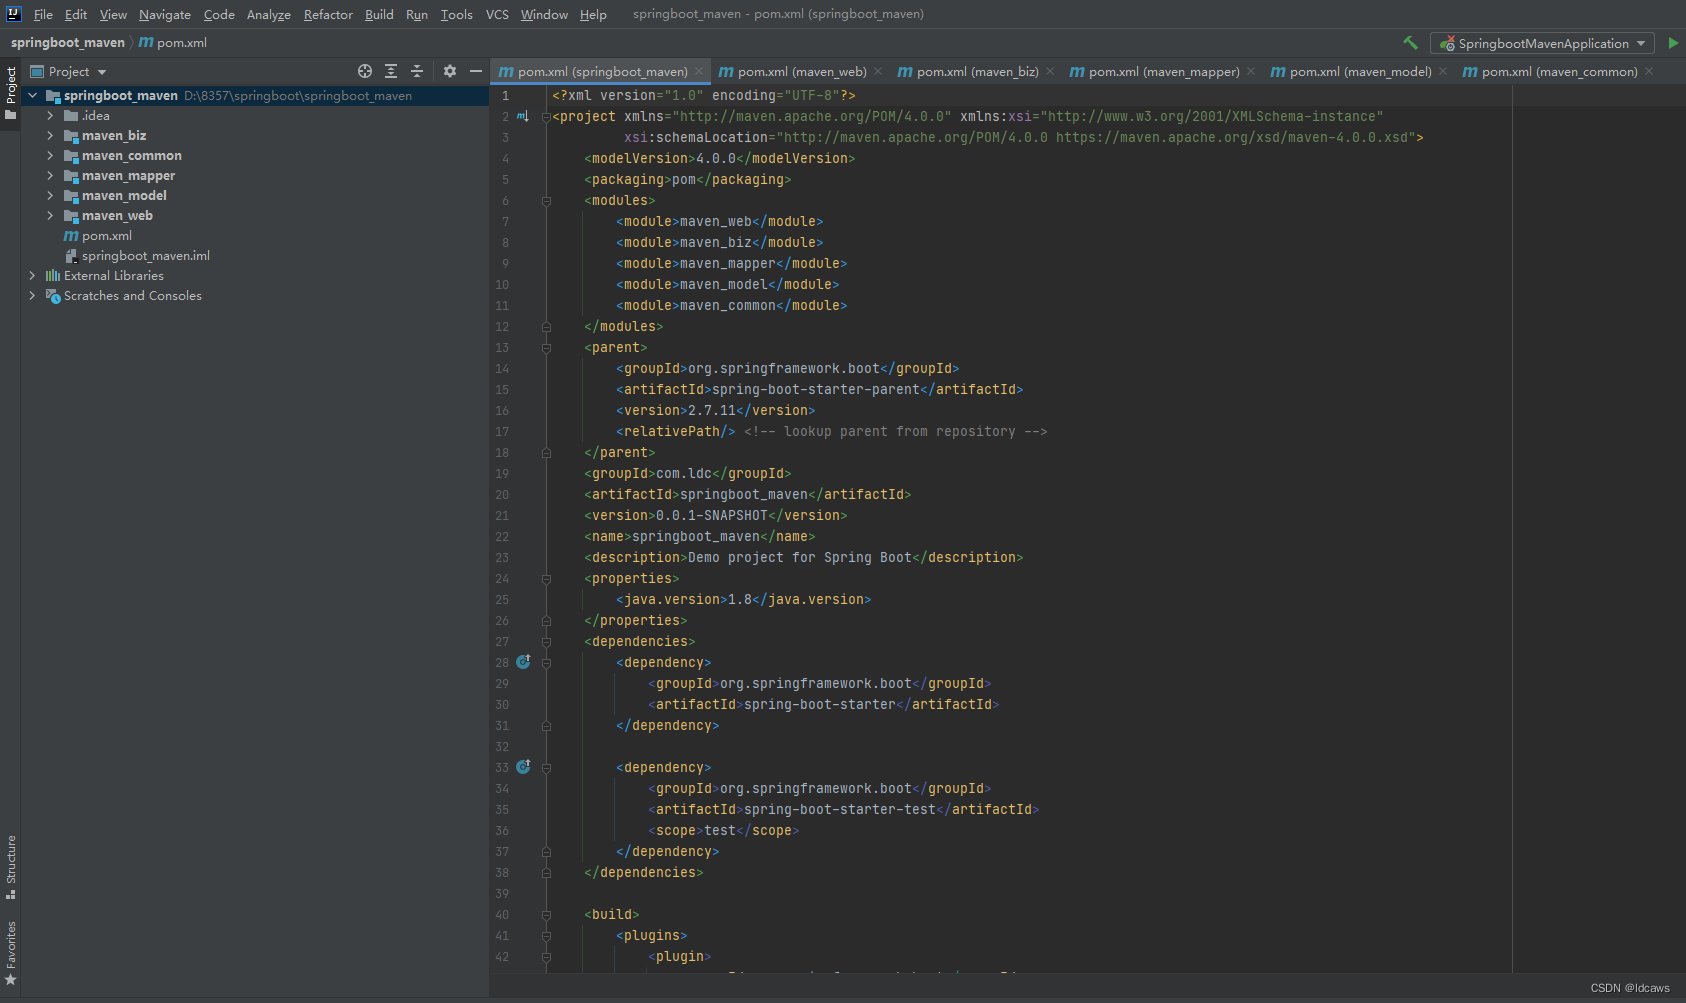Open the Navigate menu

click(165, 14)
